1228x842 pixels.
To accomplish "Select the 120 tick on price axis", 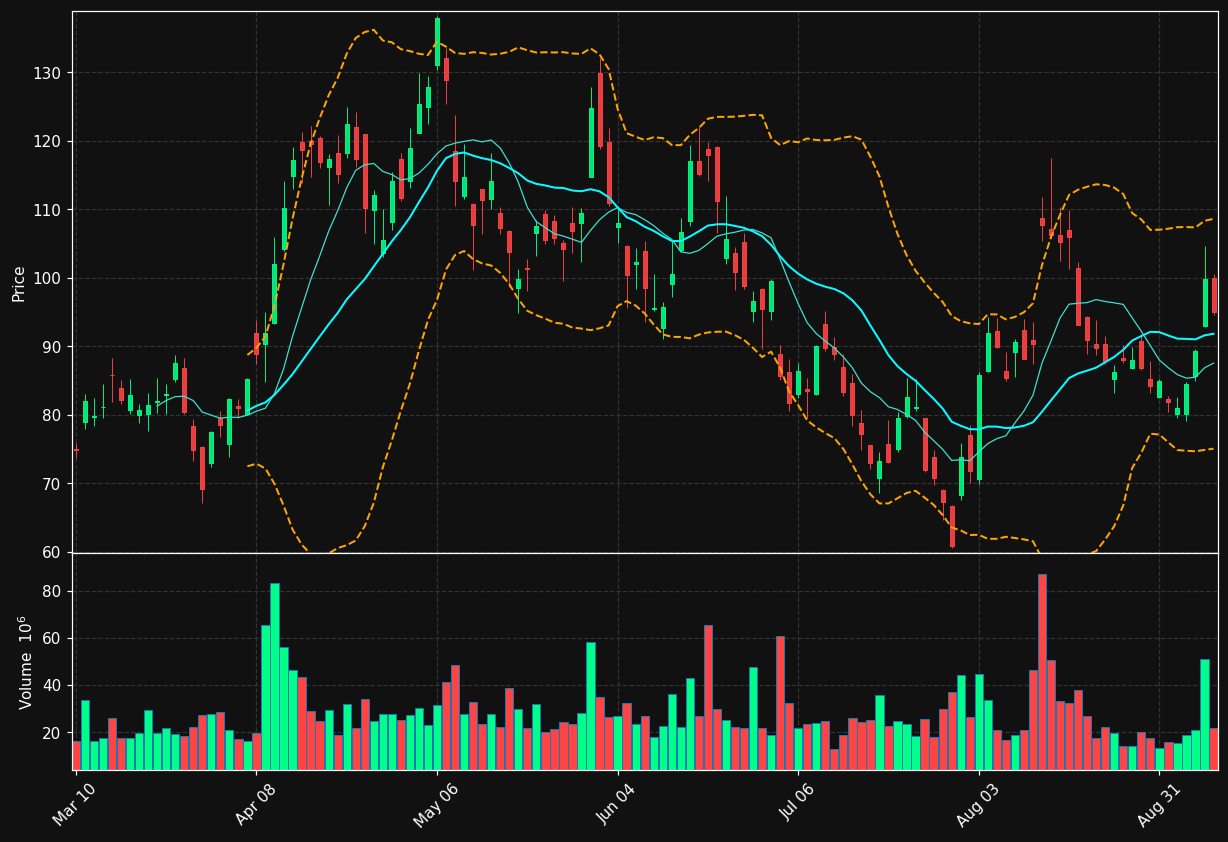I will 47,142.
